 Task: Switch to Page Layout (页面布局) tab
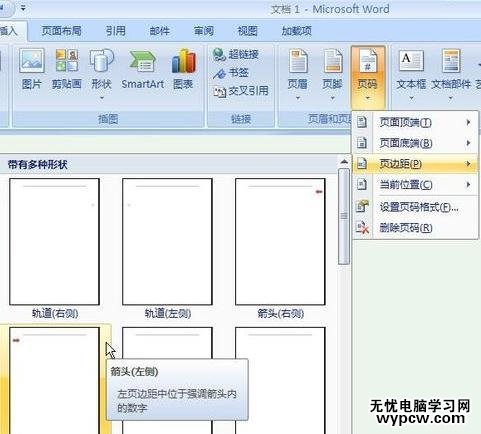coord(61,31)
